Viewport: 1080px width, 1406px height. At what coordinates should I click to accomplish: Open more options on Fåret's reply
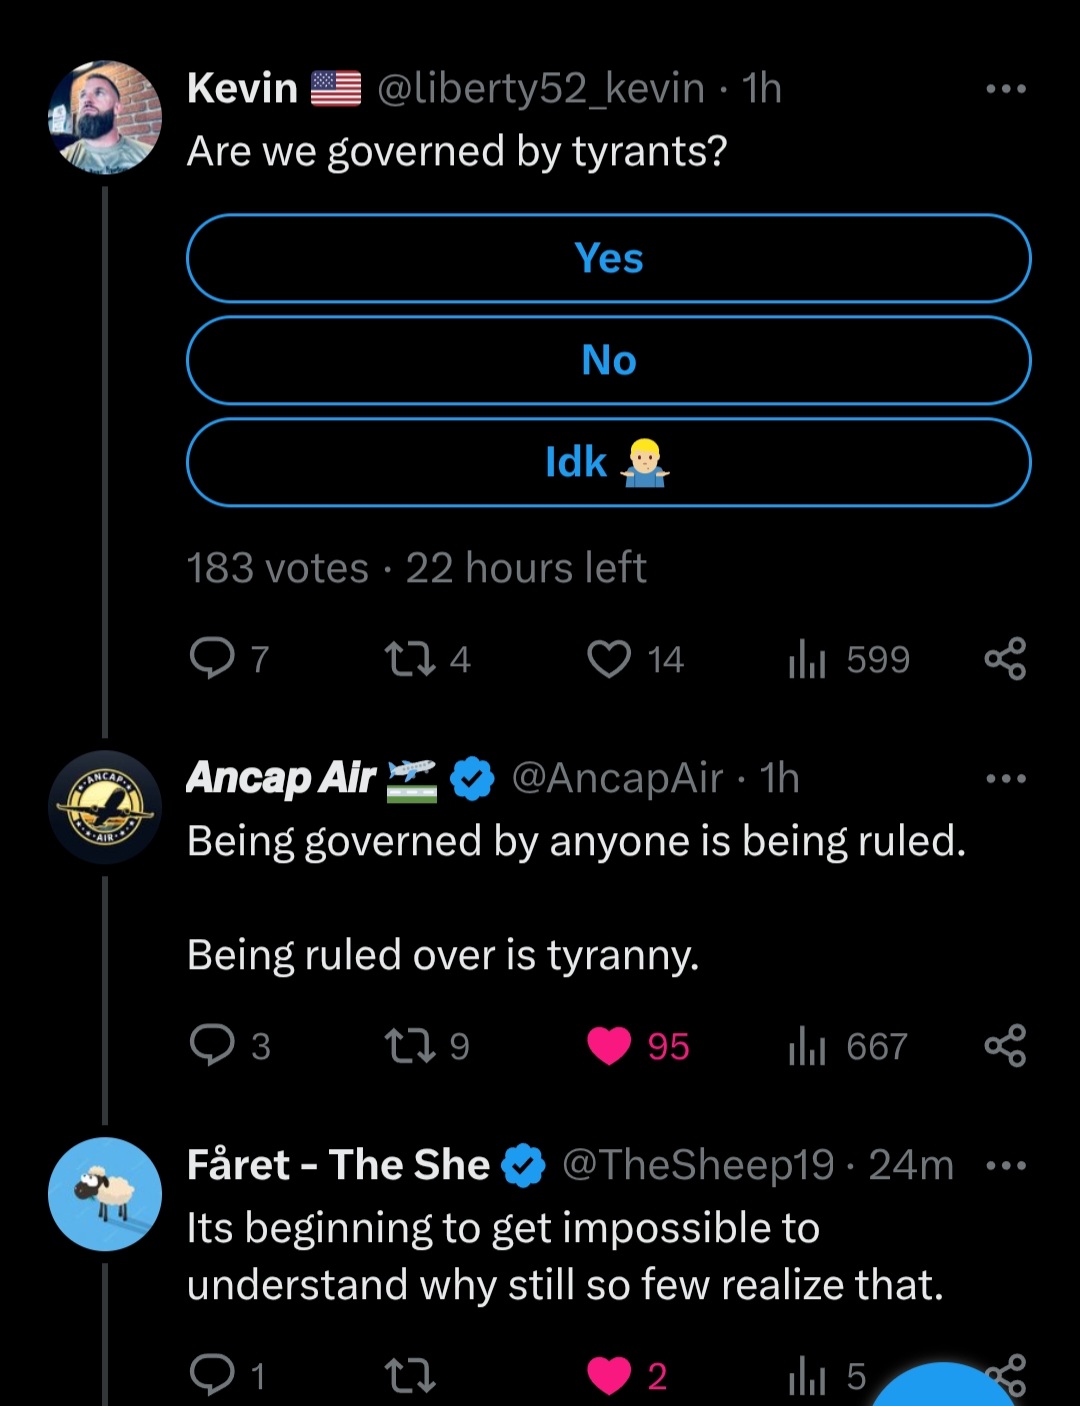click(x=1005, y=1166)
